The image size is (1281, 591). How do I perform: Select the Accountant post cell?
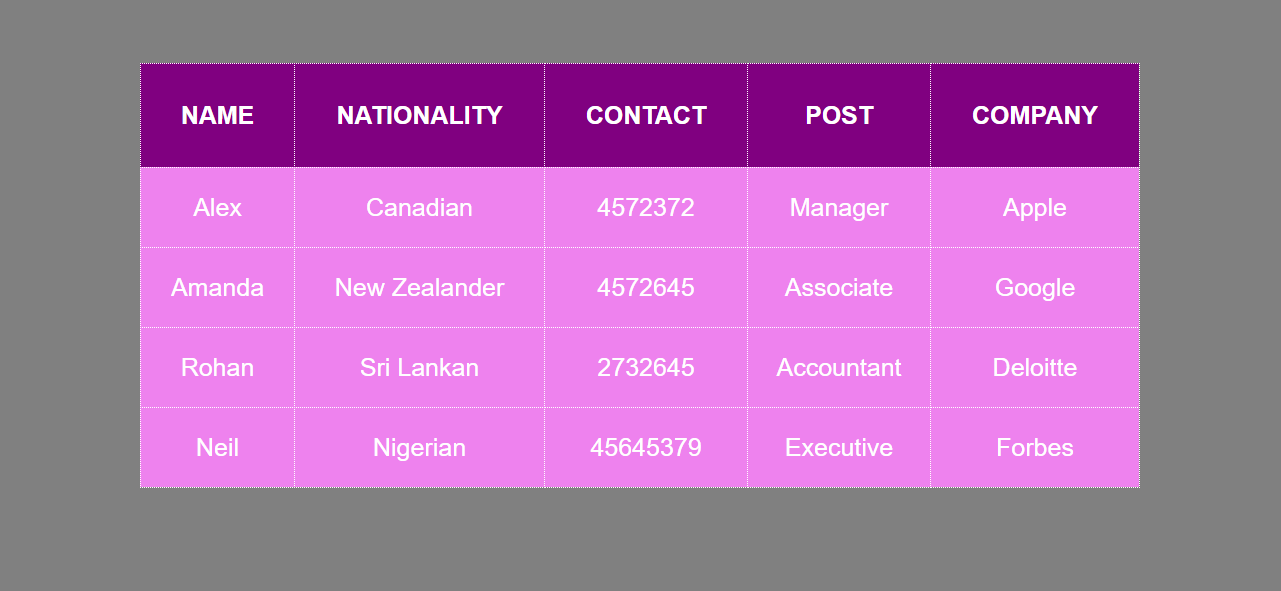pyautogui.click(x=839, y=367)
